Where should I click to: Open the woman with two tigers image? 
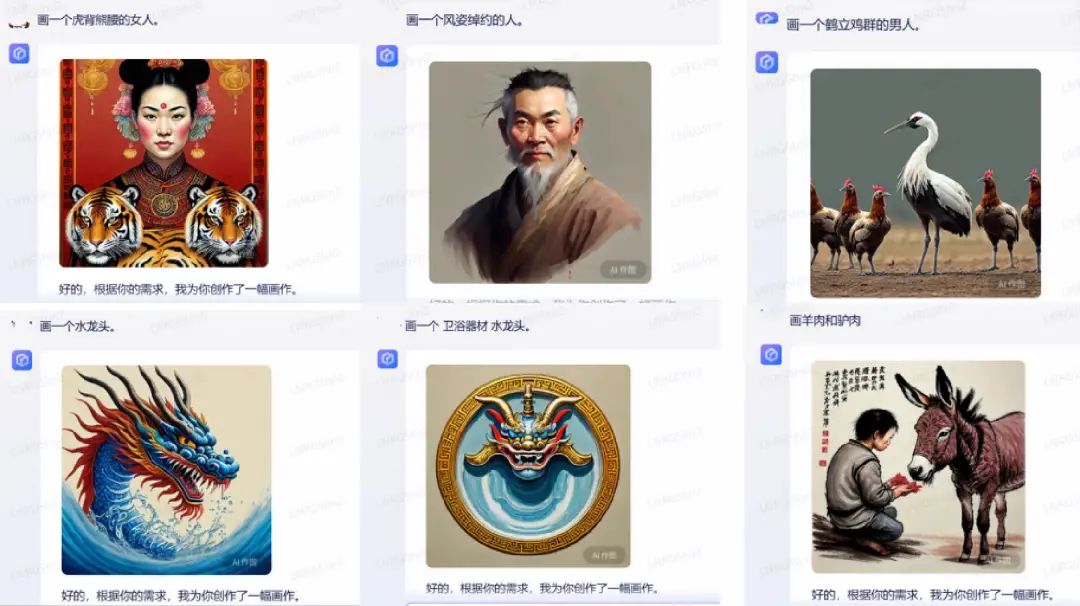[164, 163]
